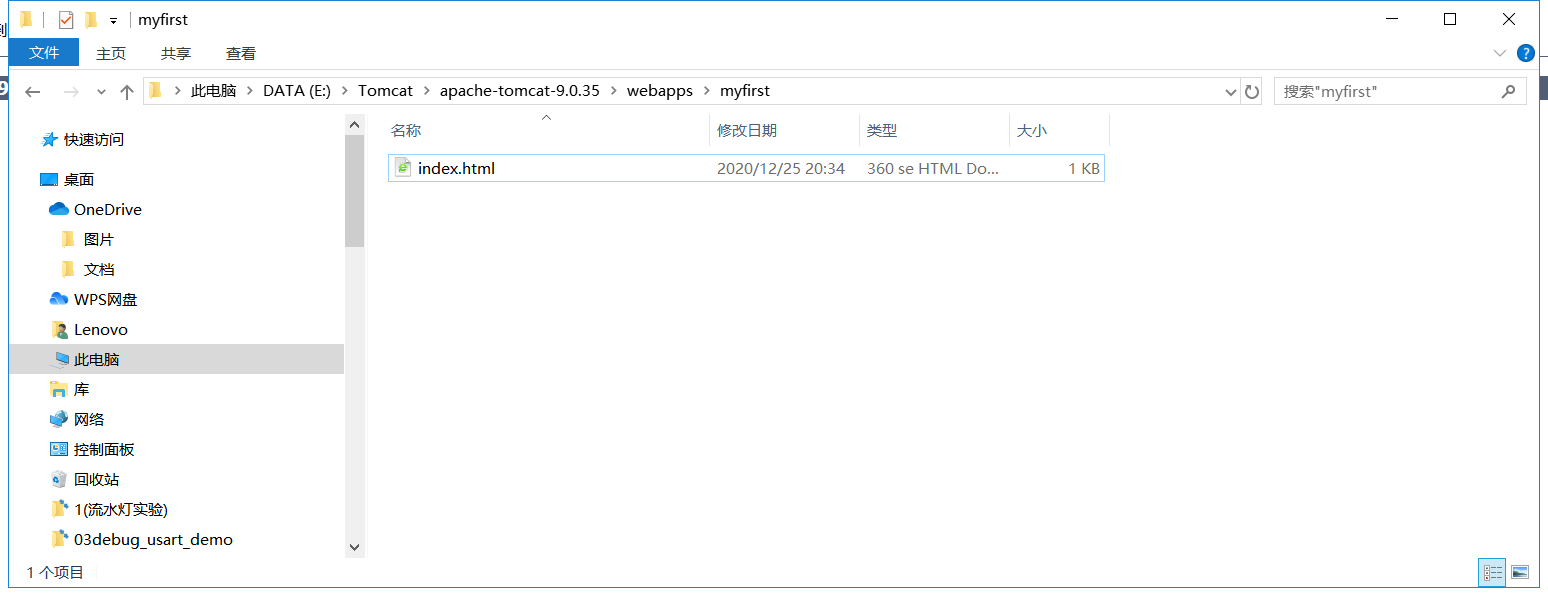Viewport: 1548px width, 596px height.
Task: Switch to the 查看 ribbon tab
Action: pyautogui.click(x=241, y=53)
